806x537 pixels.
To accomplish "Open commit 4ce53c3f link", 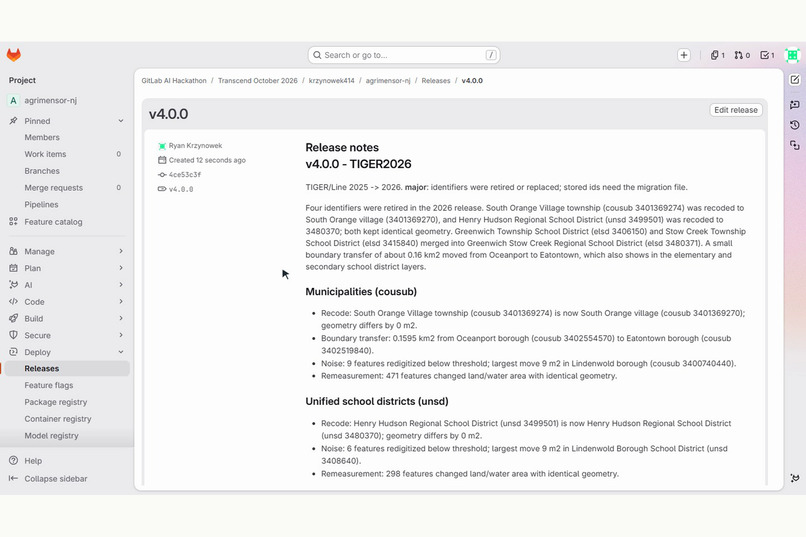I will tap(185, 175).
